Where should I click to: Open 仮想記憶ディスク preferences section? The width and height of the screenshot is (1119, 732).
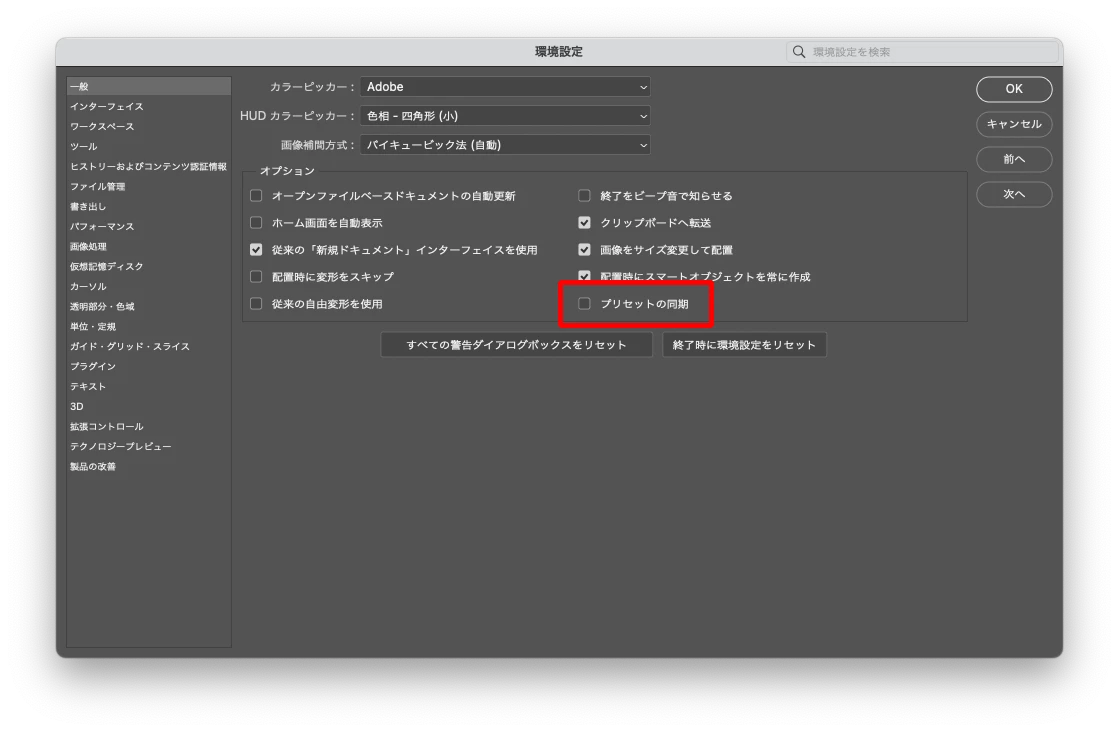[x=148, y=266]
